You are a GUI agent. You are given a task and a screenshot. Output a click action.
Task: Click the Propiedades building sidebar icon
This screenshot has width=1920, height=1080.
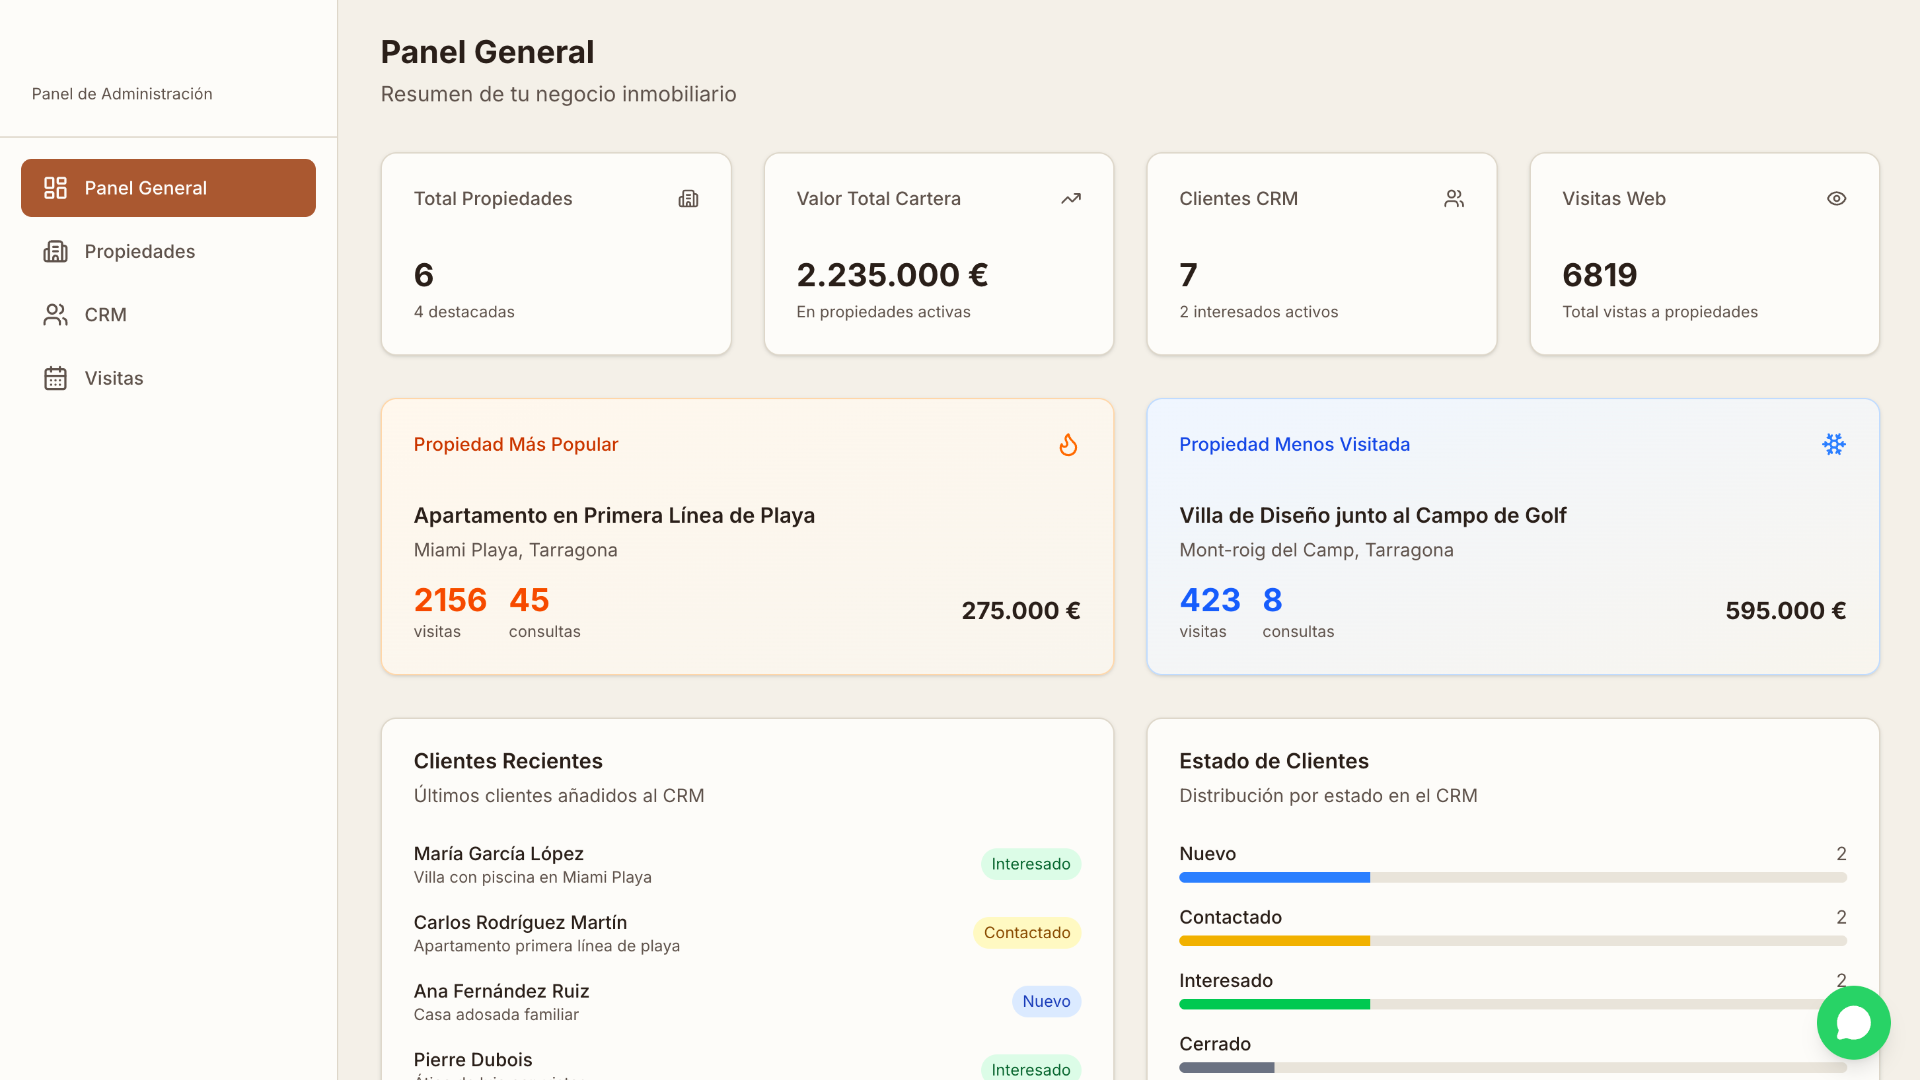click(x=55, y=251)
